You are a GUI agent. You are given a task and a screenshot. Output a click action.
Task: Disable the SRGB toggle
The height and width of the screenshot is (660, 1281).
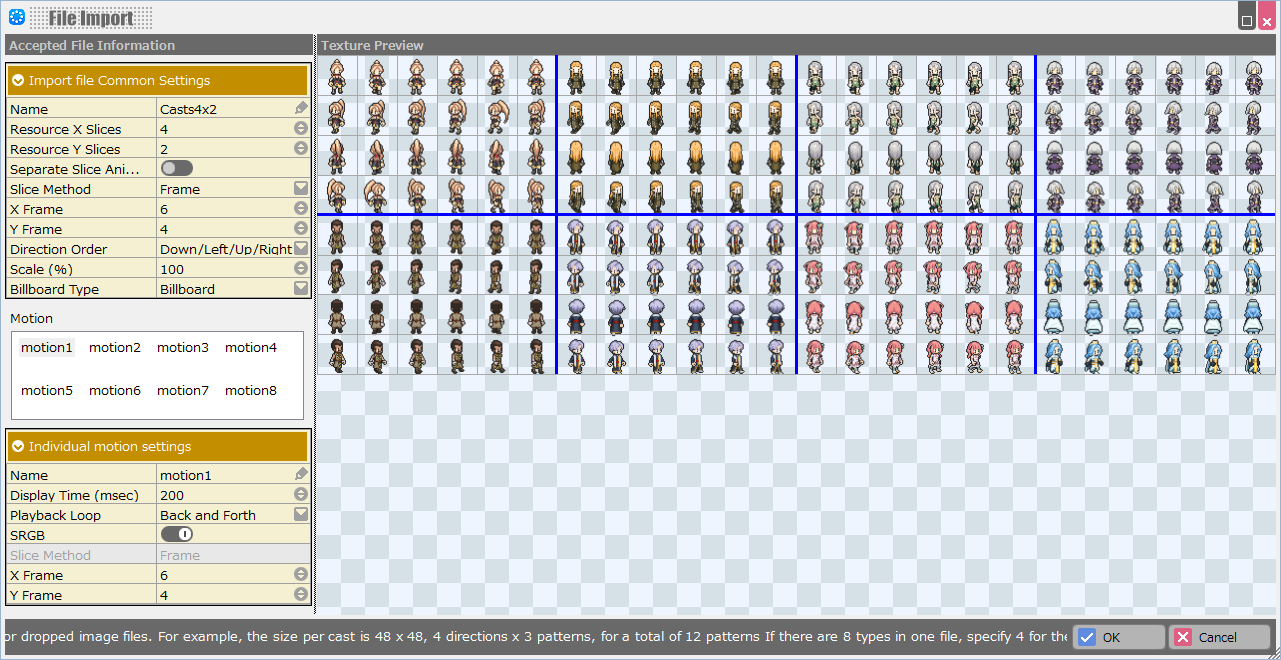point(176,534)
